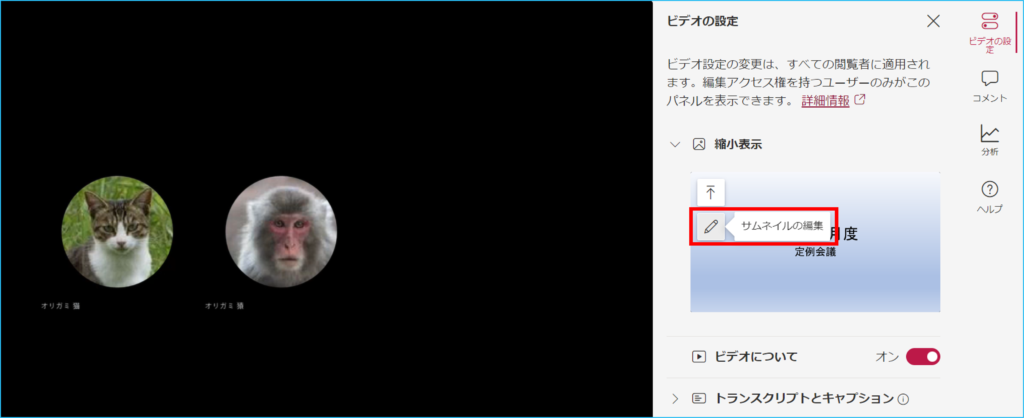Collapse the 縮小表示 section chevron
The width and height of the screenshot is (1024, 418).
[x=675, y=144]
